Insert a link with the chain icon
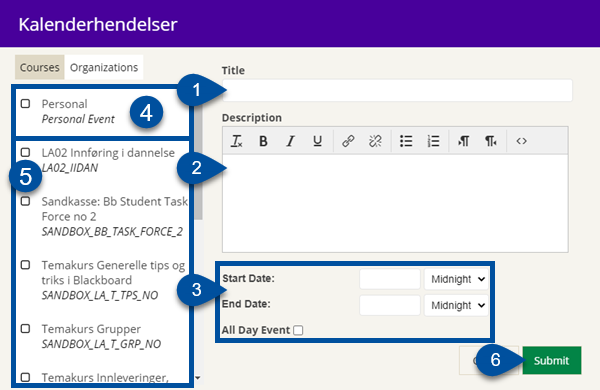 tap(348, 141)
